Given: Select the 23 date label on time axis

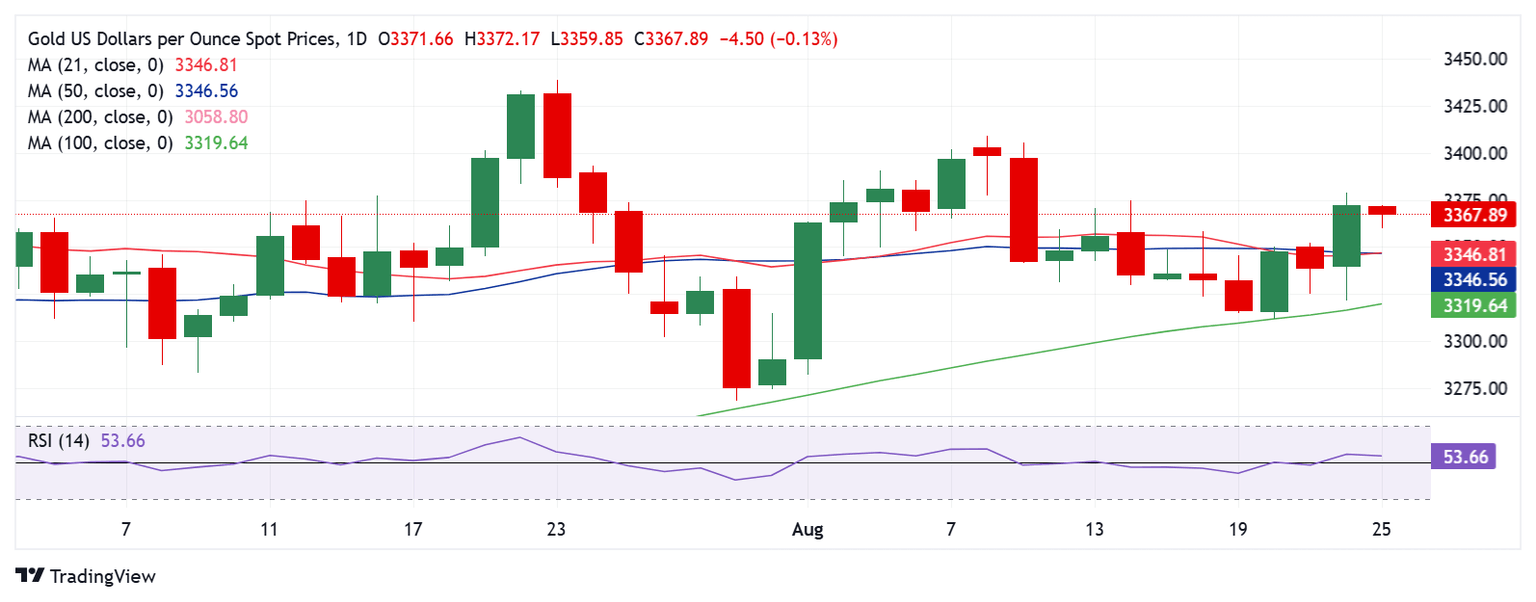Looking at the screenshot, I should (x=557, y=529).
